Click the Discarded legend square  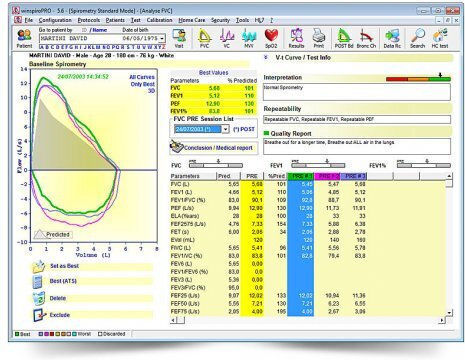tap(100, 334)
